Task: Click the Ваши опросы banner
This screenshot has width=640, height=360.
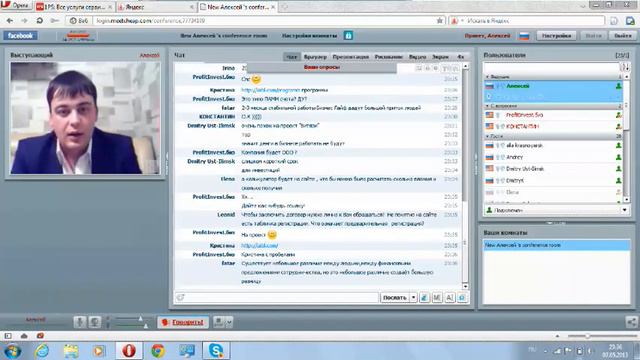Action: point(322,67)
